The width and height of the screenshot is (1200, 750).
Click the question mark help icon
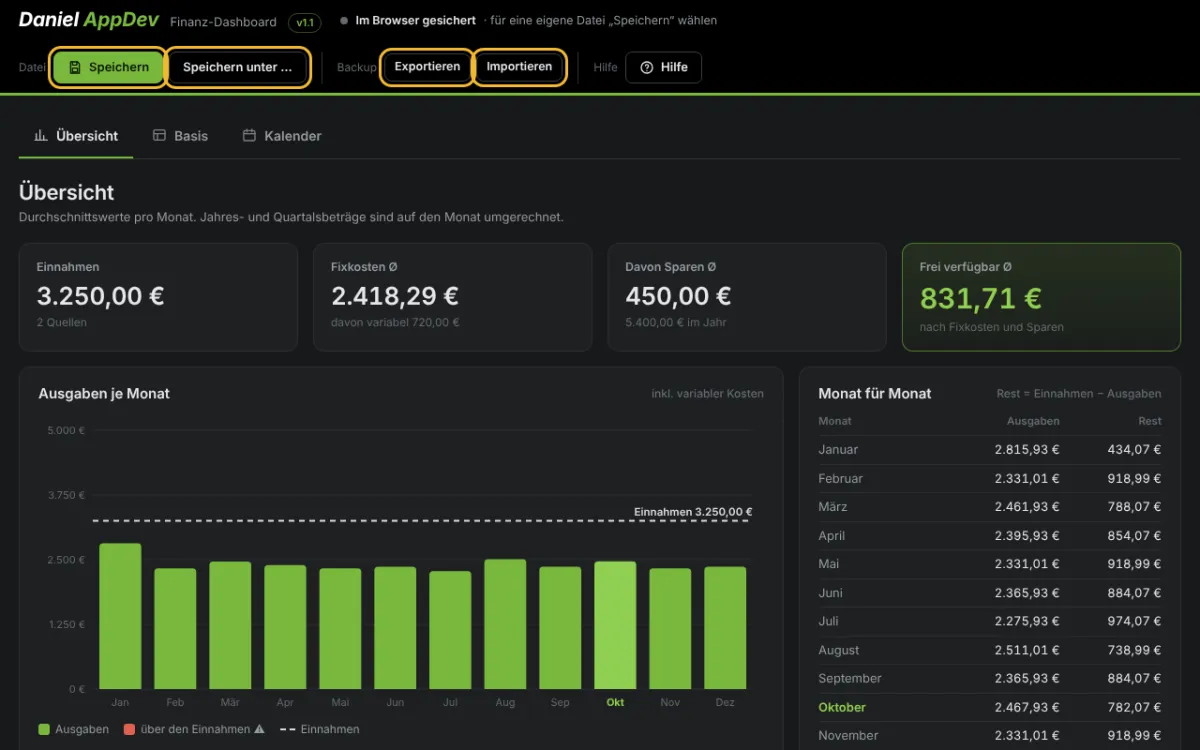[646, 67]
